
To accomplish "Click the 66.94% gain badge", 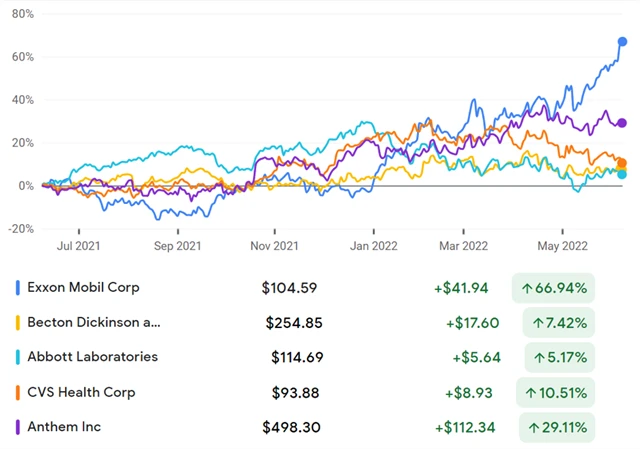I will pos(553,288).
